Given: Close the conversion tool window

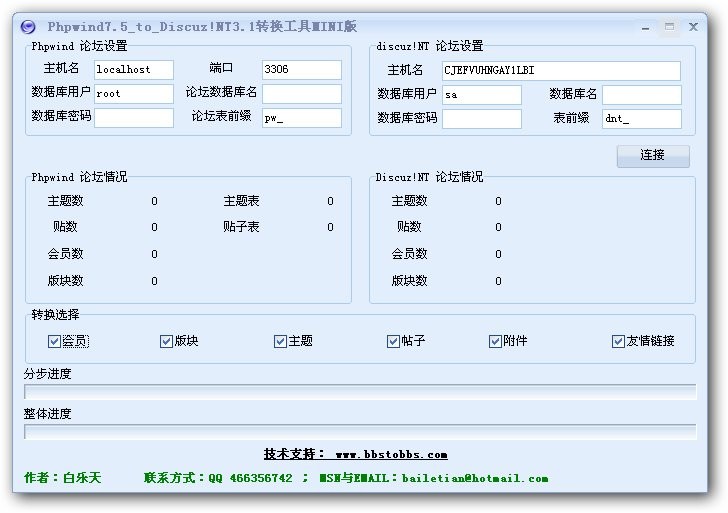Looking at the screenshot, I should [x=693, y=27].
